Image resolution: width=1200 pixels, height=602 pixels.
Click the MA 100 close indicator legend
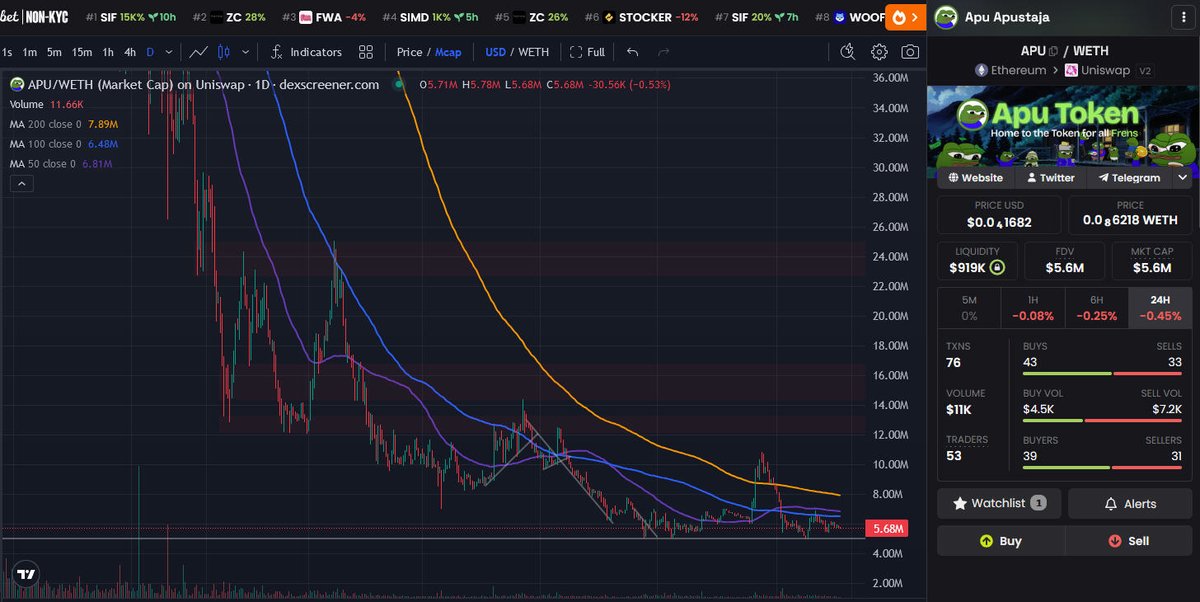(x=65, y=144)
